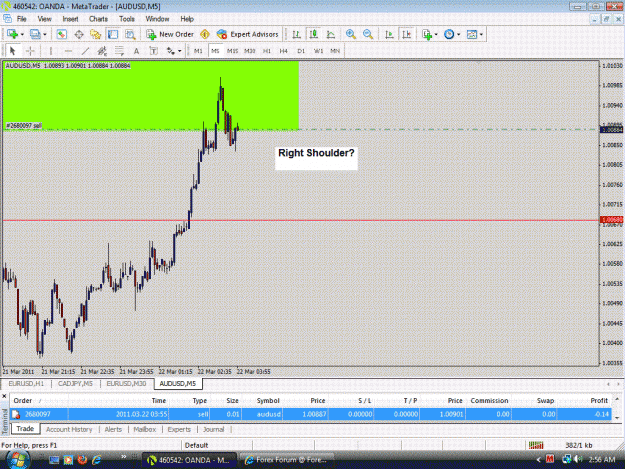
Task: Open the Journal terminal tab
Action: pos(214,429)
